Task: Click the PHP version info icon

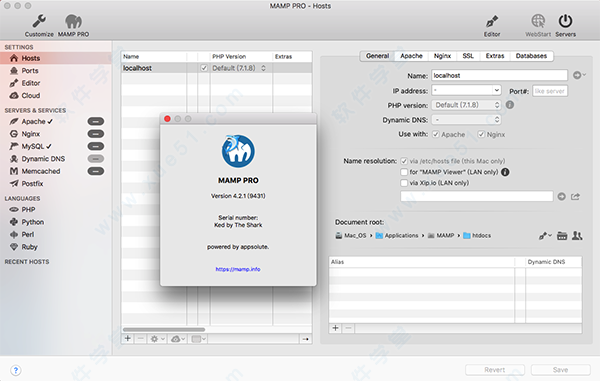Action: [510, 105]
